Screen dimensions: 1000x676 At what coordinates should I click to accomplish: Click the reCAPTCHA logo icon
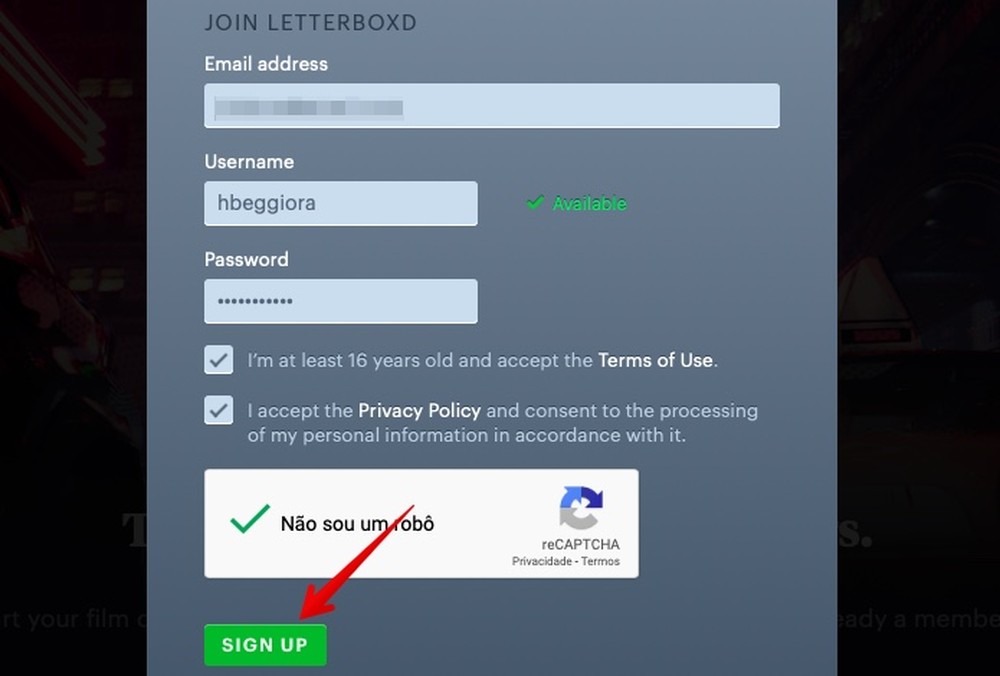(581, 507)
